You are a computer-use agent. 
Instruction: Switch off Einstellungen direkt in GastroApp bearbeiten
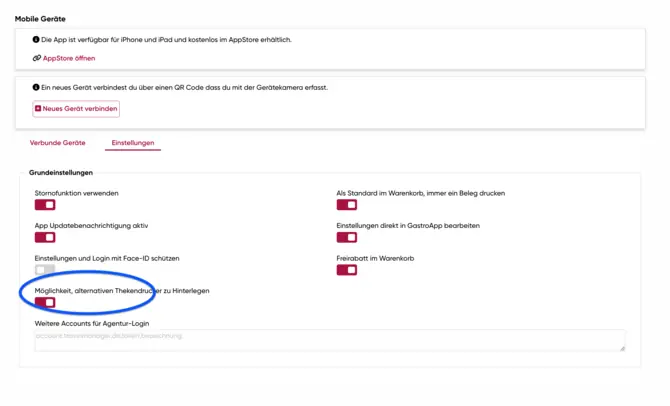pos(346,238)
